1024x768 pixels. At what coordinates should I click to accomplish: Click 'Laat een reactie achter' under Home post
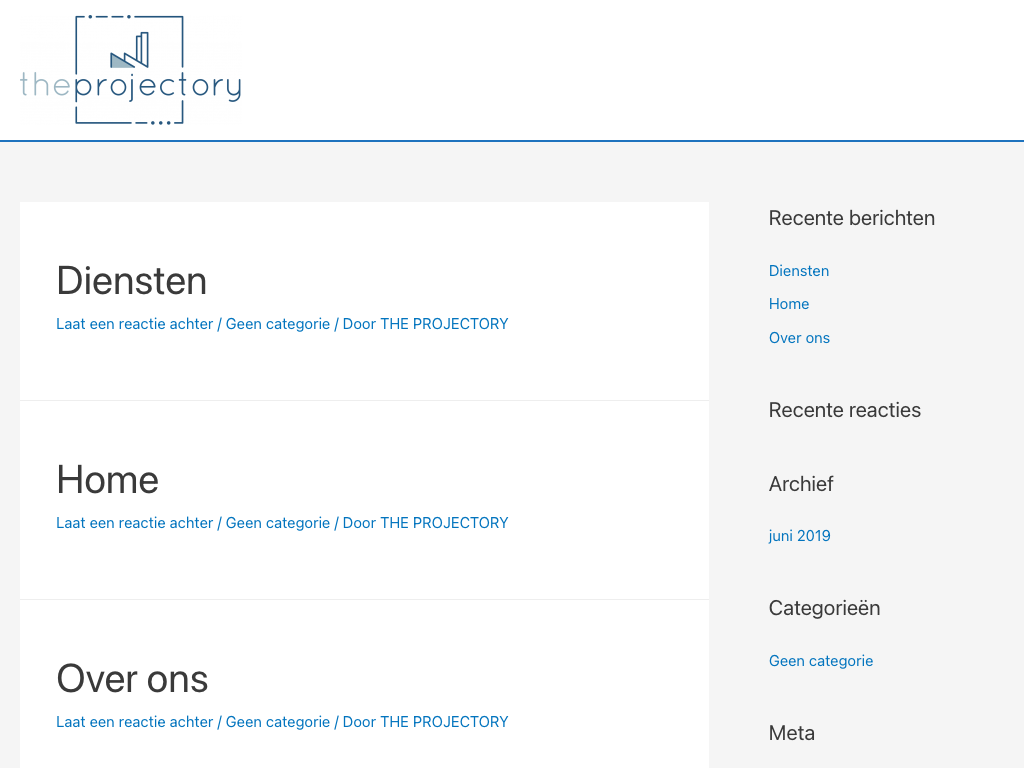(135, 523)
